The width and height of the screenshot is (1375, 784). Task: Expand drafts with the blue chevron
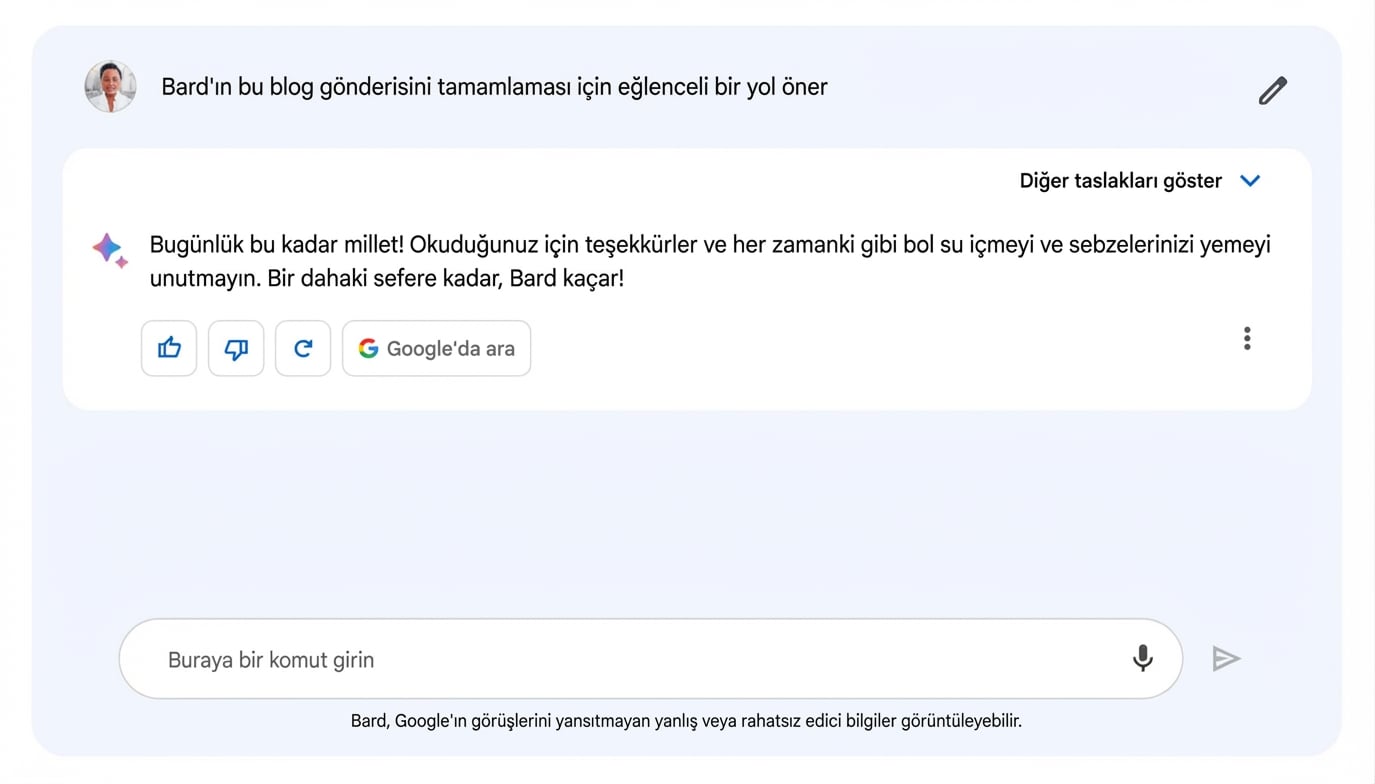coord(1250,181)
